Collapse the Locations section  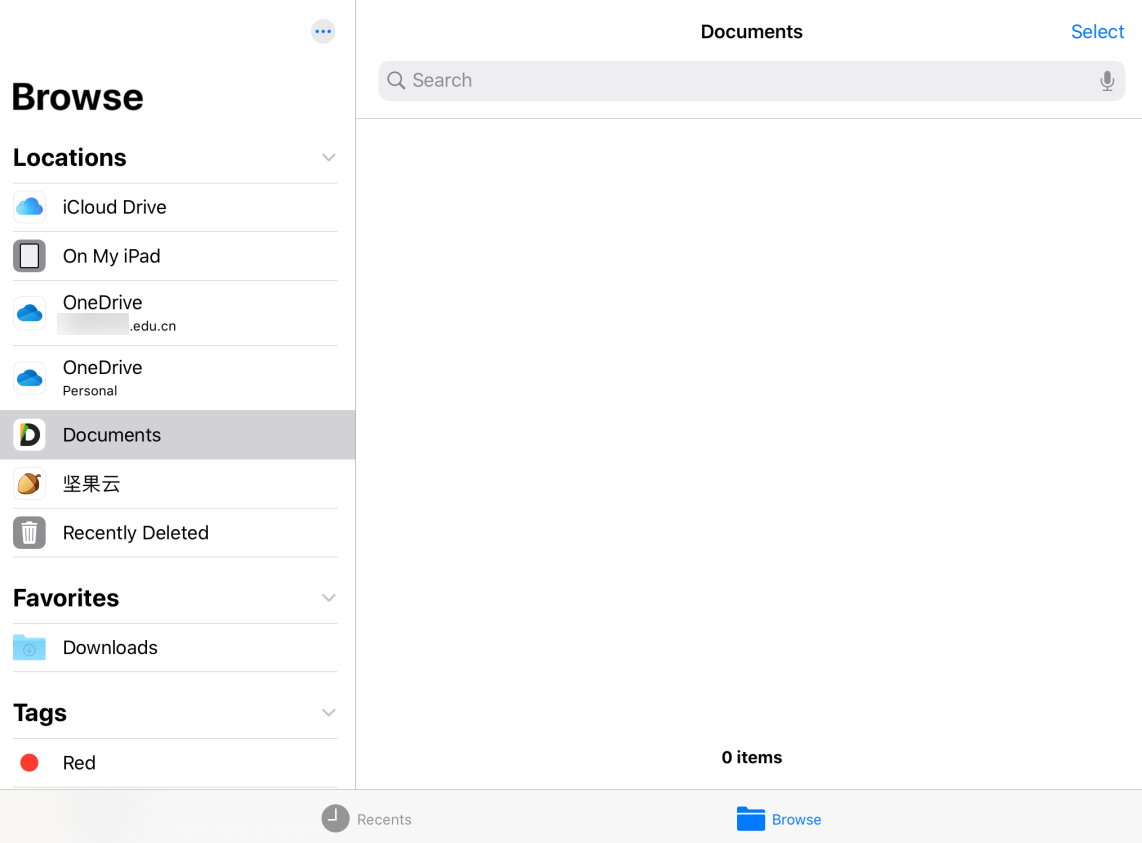point(328,157)
